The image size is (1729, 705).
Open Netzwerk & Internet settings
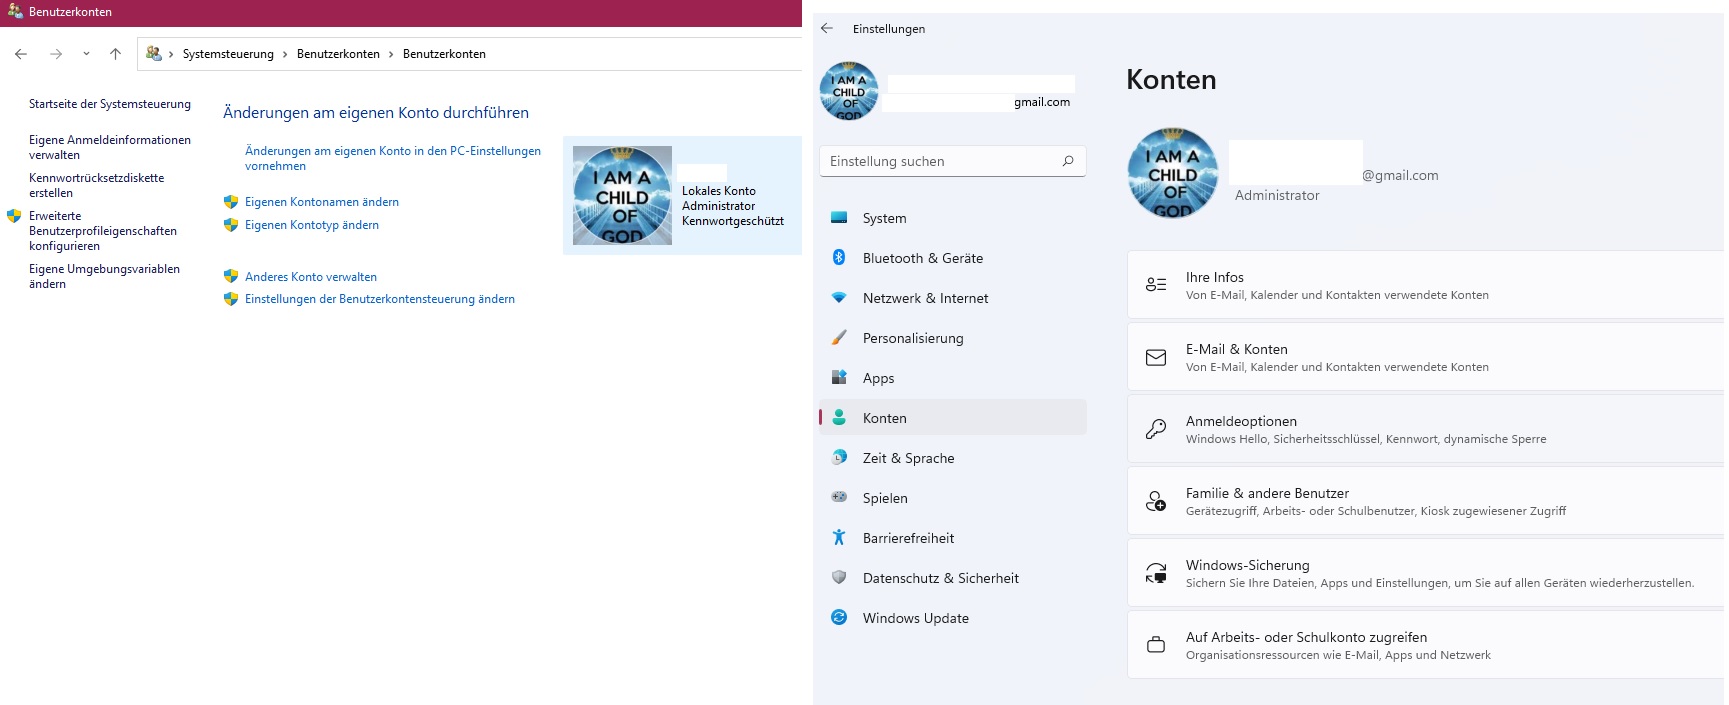pos(952,298)
